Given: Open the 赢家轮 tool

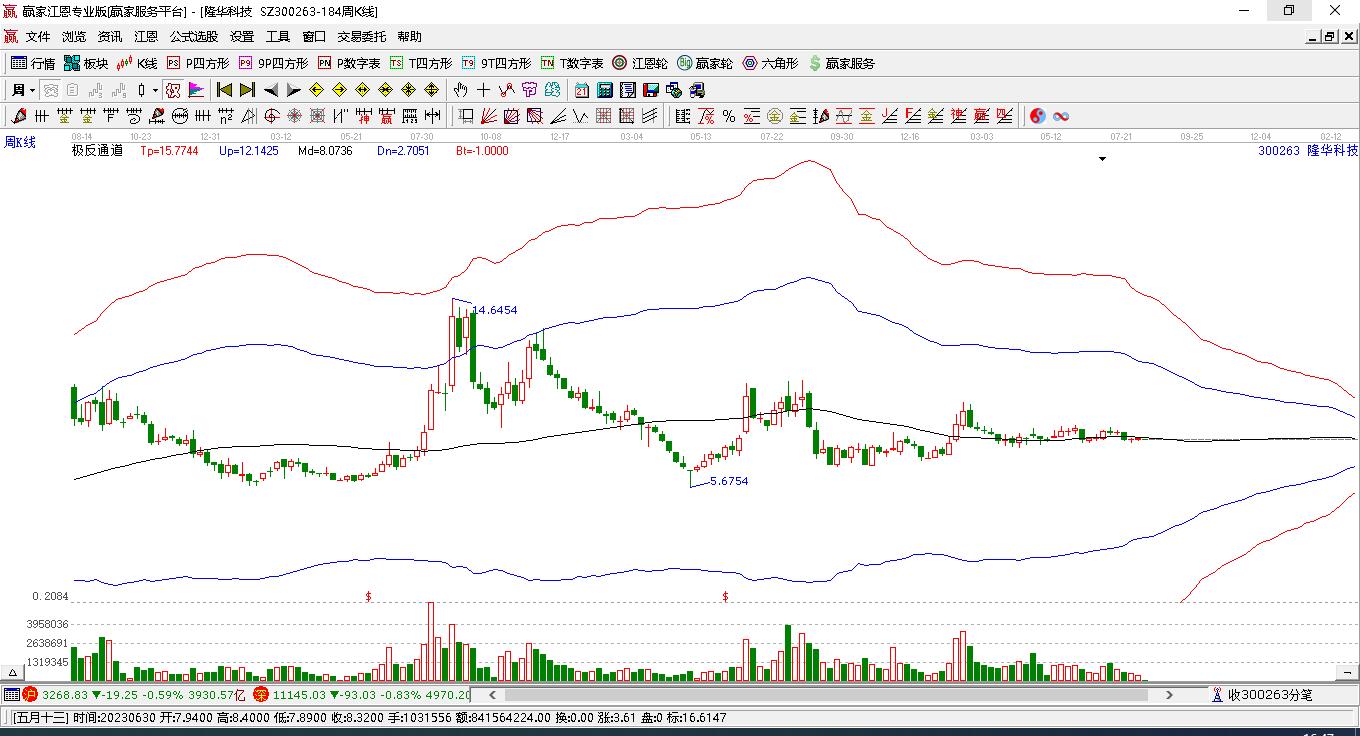Looking at the screenshot, I should 705,63.
